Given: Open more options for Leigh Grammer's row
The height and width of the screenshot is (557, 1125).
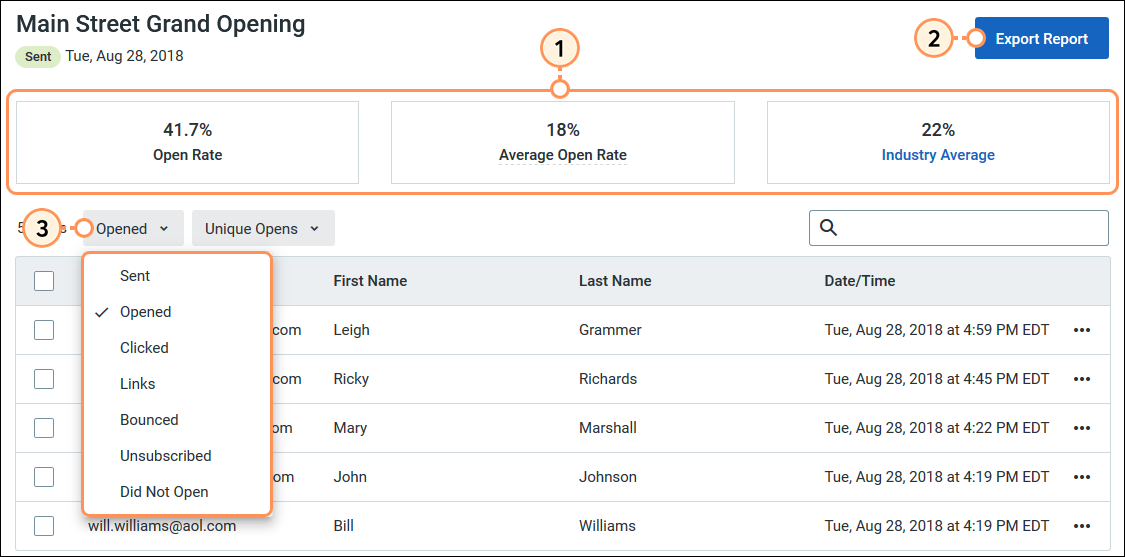Looking at the screenshot, I should [x=1082, y=330].
